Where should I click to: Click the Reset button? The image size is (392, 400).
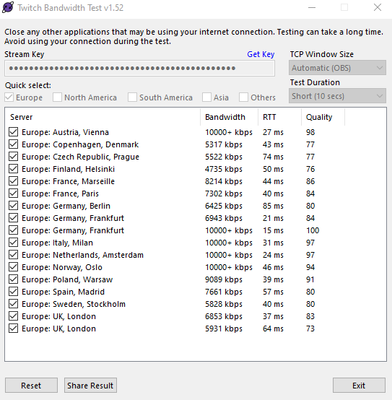(31, 385)
